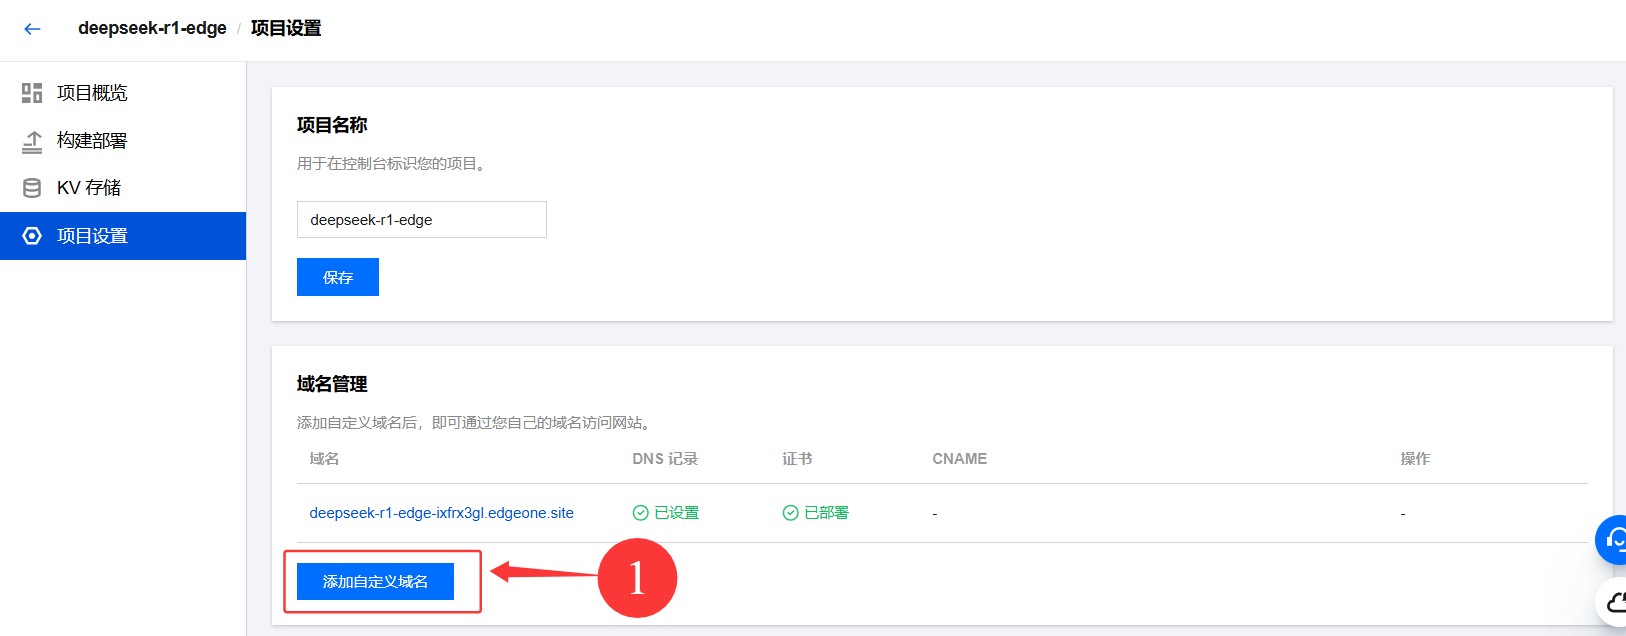Click the back arrow icon
Viewport: 1626px width, 636px height.
(32, 29)
